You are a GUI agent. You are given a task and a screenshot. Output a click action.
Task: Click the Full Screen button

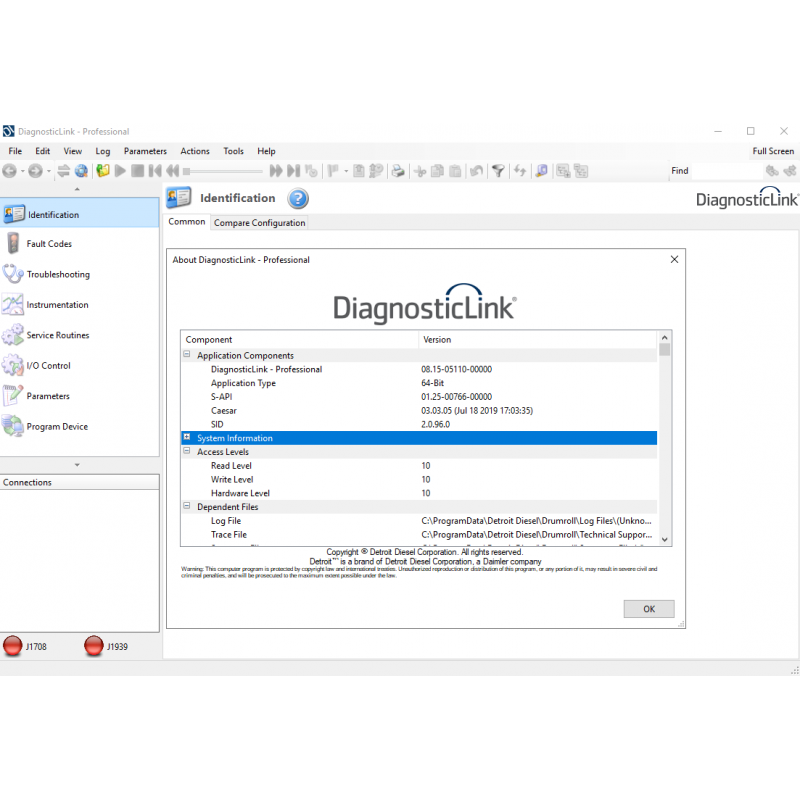(x=773, y=151)
